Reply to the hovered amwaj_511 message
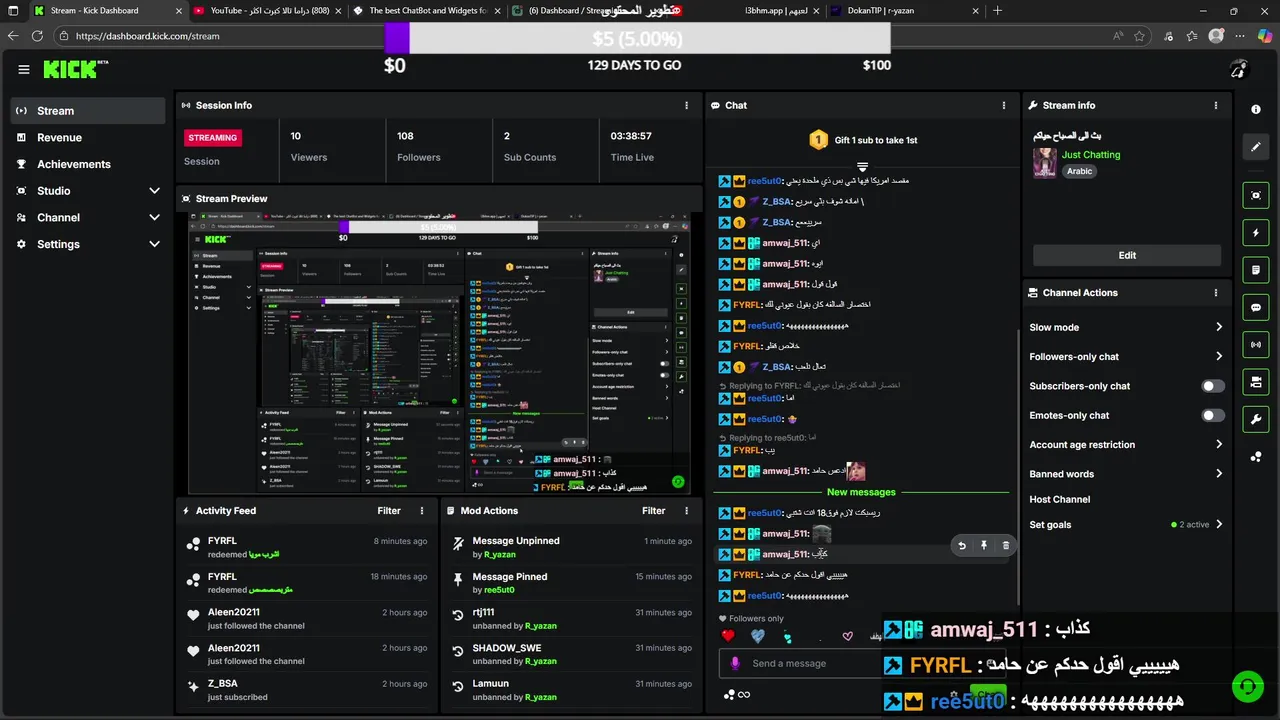This screenshot has height=720, width=1280. [x=962, y=546]
